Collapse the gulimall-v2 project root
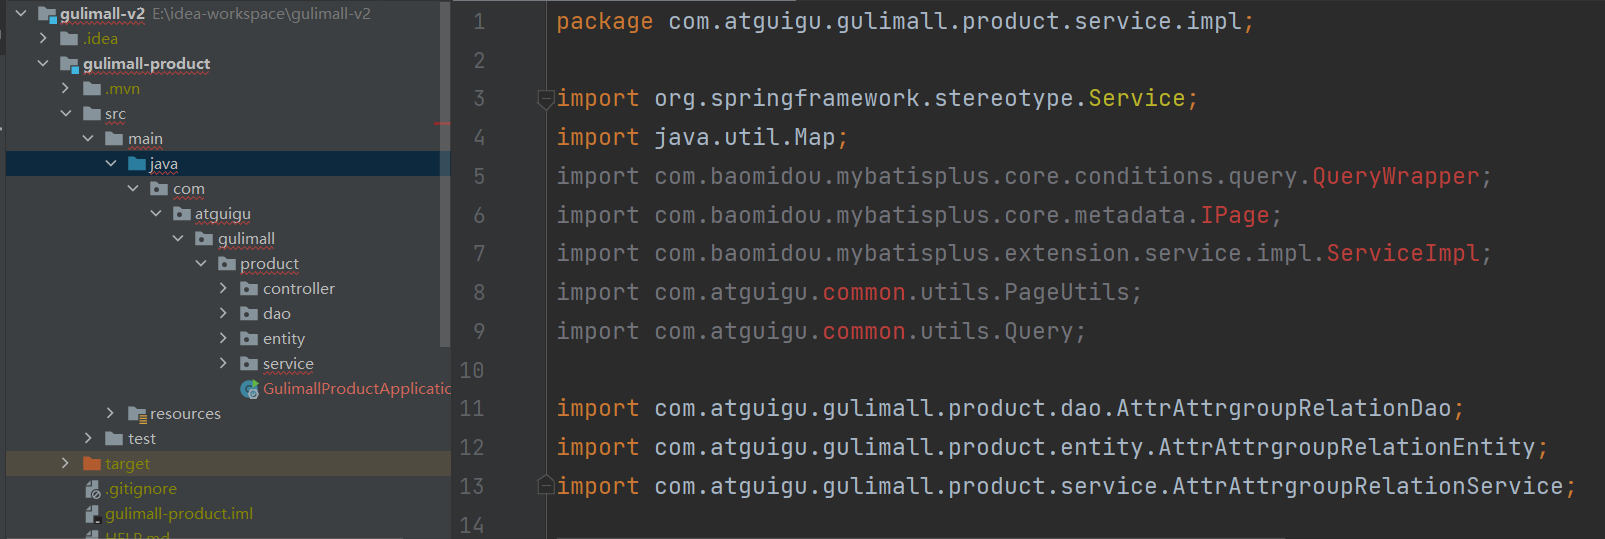The width and height of the screenshot is (1605, 539). [x=20, y=13]
